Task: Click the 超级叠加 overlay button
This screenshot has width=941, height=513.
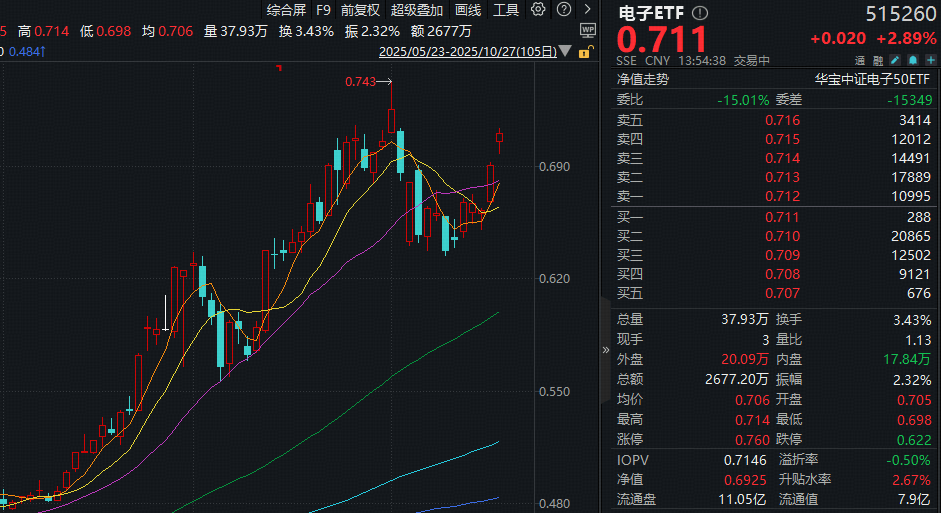Action: click(416, 10)
